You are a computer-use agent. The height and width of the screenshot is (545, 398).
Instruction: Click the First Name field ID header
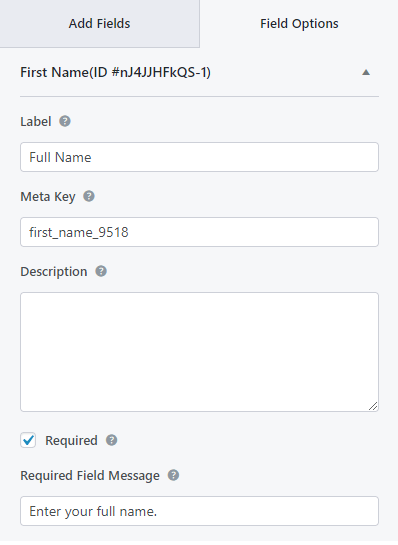coord(115,72)
